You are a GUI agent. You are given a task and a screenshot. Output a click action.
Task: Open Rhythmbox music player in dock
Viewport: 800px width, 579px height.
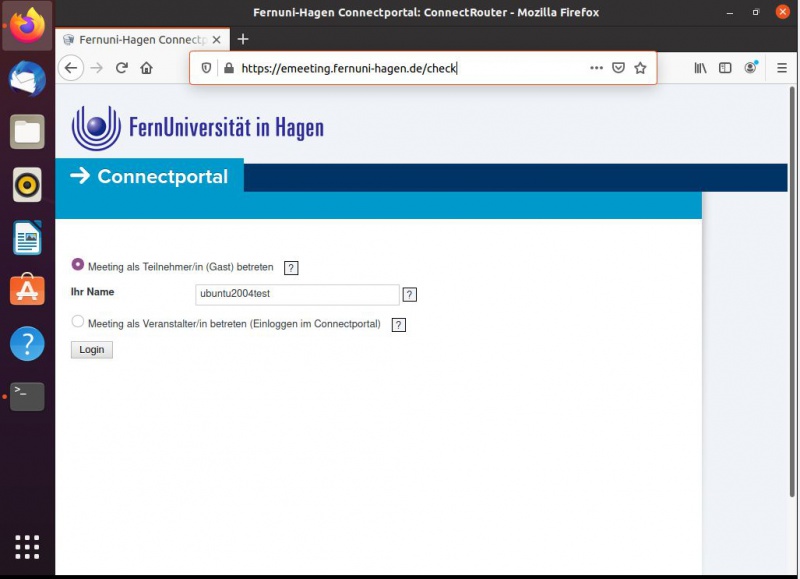[27, 185]
